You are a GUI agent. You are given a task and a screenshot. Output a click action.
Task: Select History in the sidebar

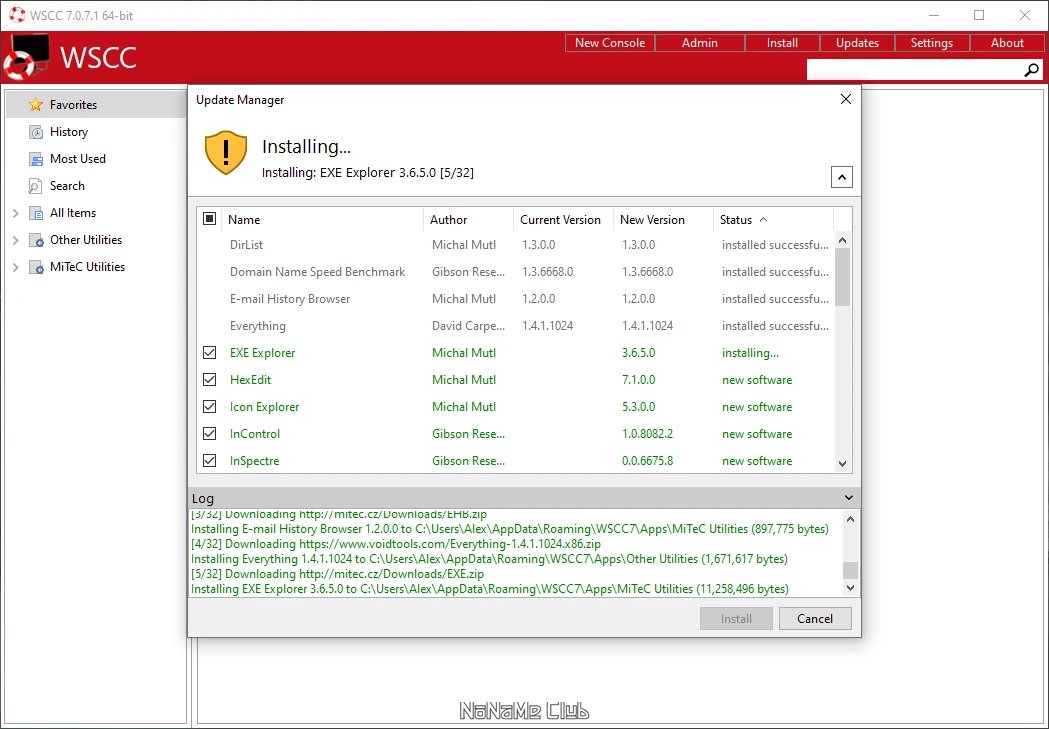coord(96,132)
